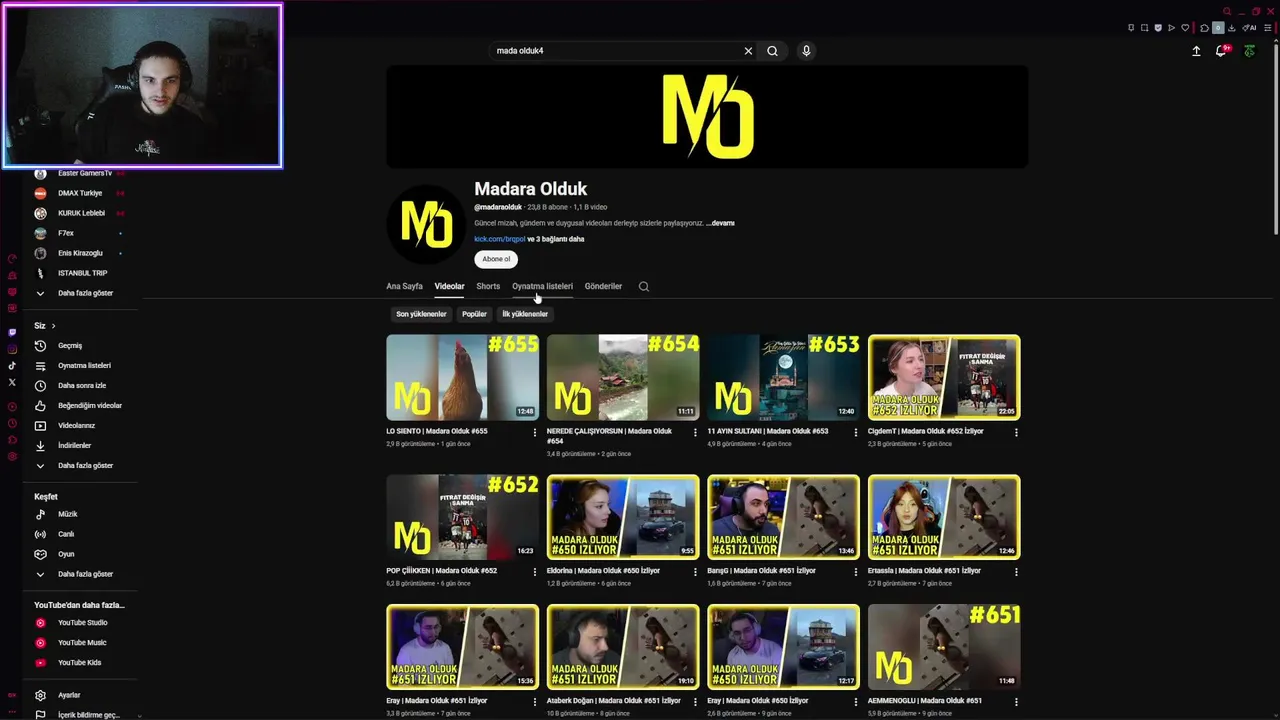Open search within channel magnifier icon
1280x720 pixels.
(644, 287)
